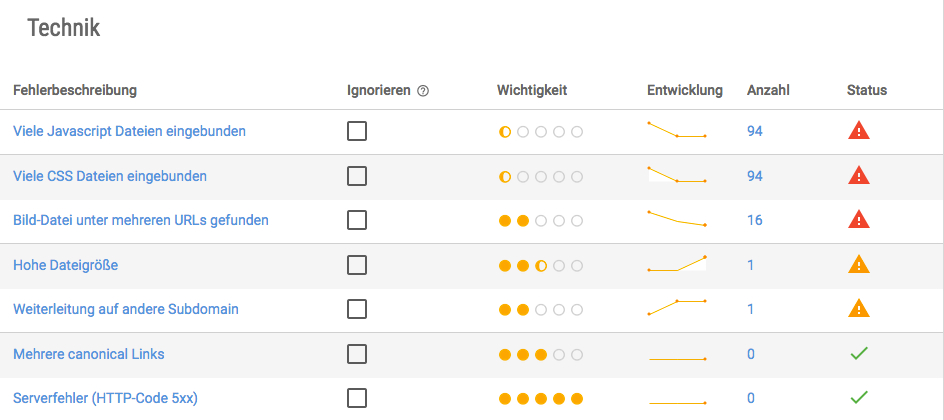Viewport: 944px width, 420px height.
Task: Tick ignore checkbox for Viele Javascript Dateien
Action: (x=357, y=131)
